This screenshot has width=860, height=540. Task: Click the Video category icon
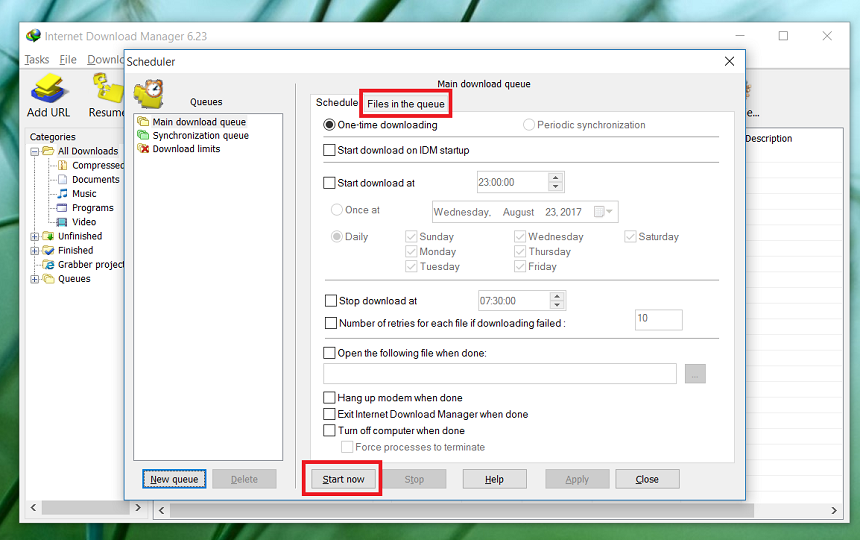(x=63, y=222)
